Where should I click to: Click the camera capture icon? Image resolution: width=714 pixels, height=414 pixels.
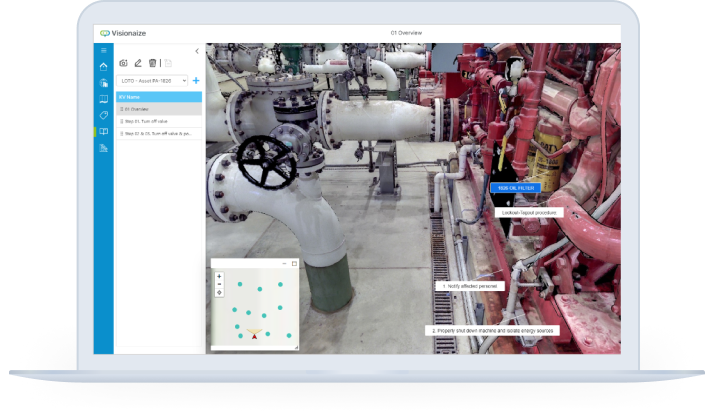(x=124, y=63)
